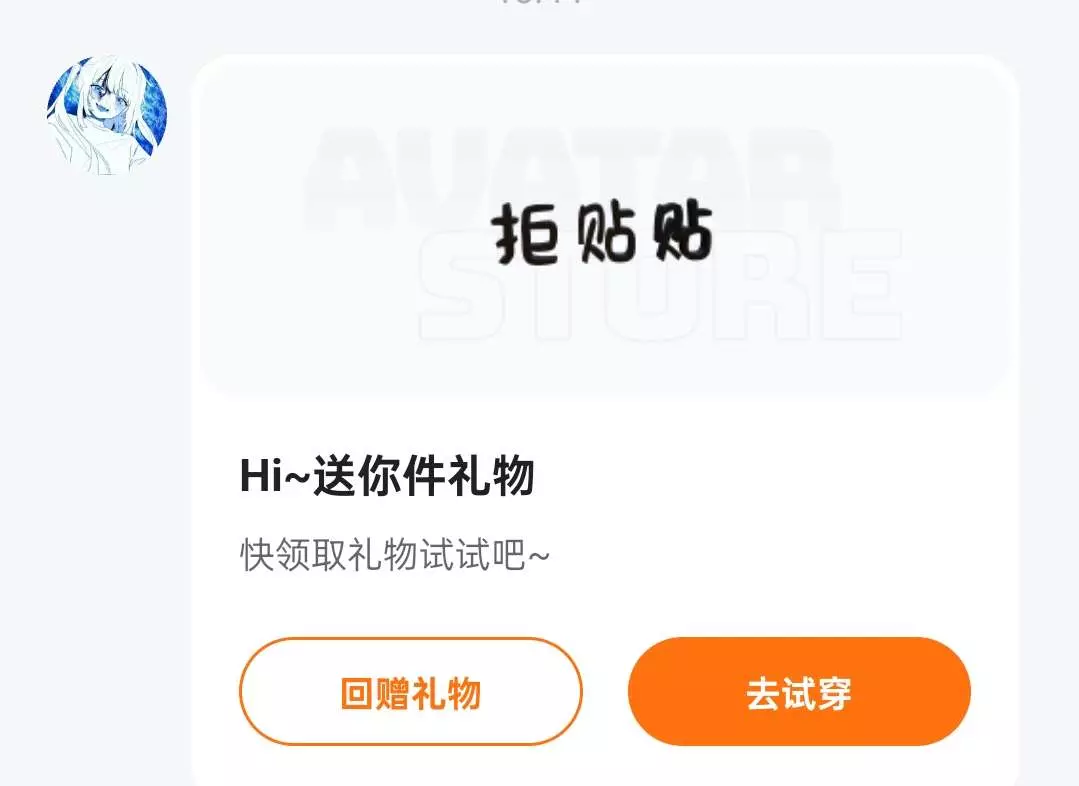Tap the 去 character on the orange button

764,693
